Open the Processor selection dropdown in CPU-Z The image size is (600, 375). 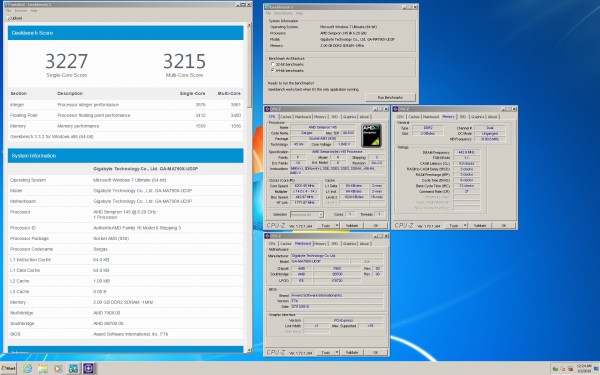(x=307, y=214)
